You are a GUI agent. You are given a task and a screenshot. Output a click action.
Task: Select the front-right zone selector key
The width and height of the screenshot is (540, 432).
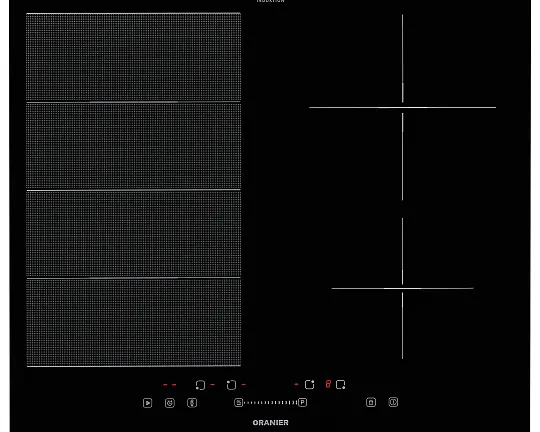click(x=341, y=384)
